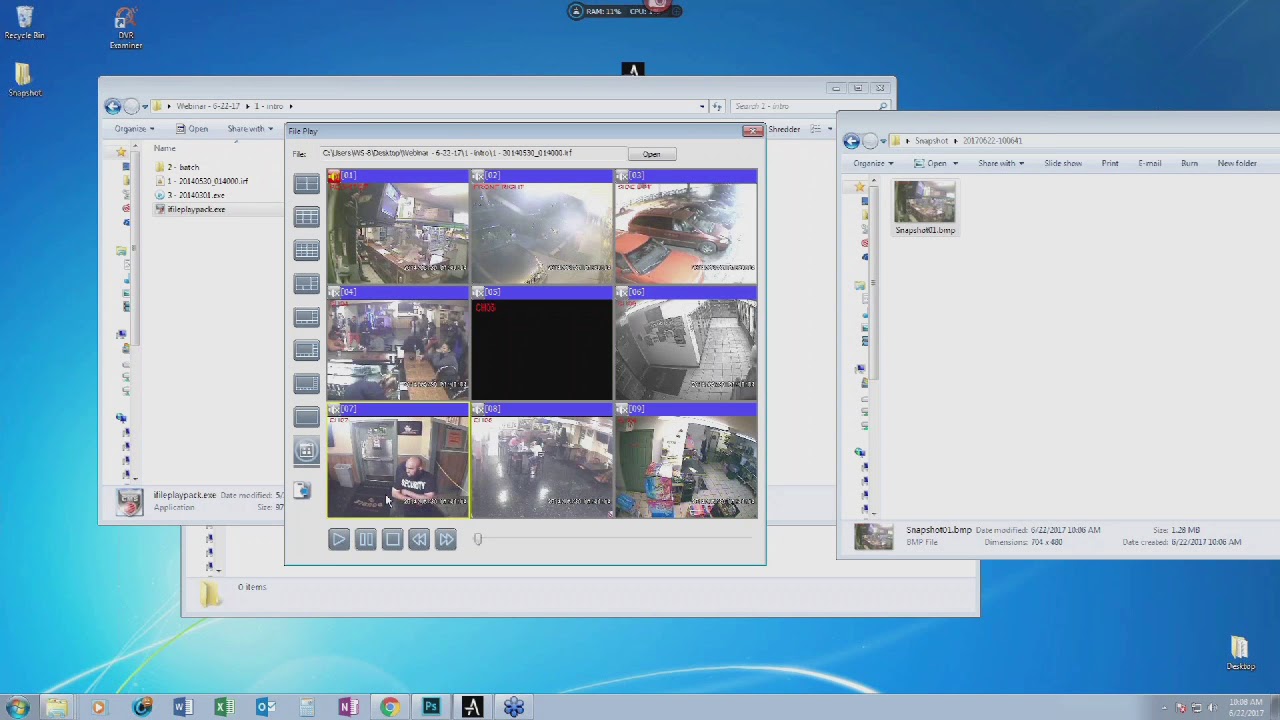
Task: Expand Open dropdown arrow in Snapshot window
Action: (955, 163)
